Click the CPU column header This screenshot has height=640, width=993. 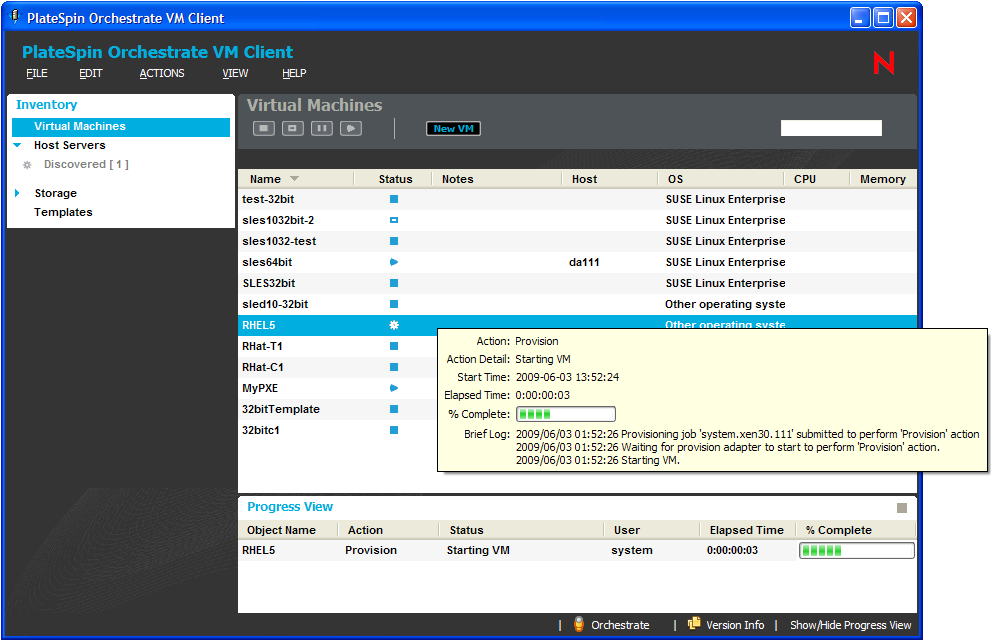tap(805, 179)
